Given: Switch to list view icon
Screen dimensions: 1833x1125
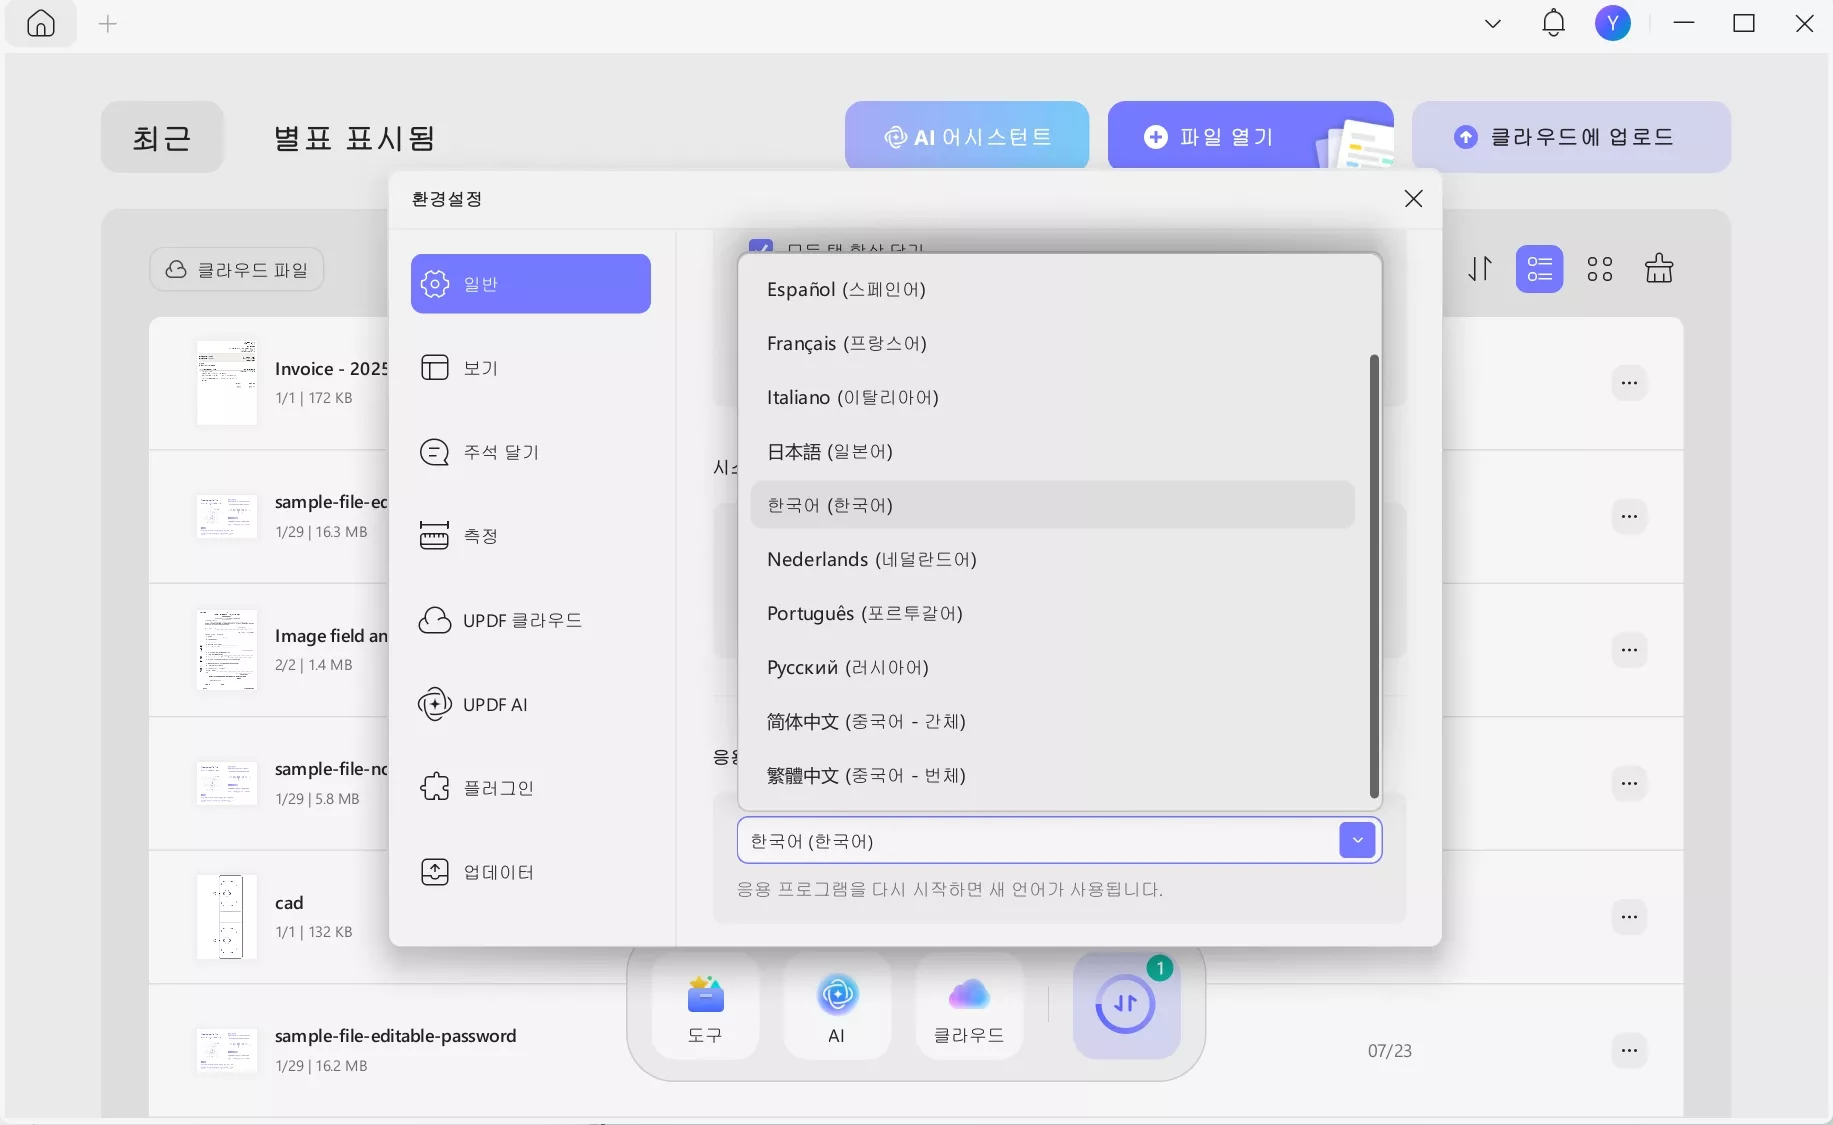Looking at the screenshot, I should (x=1539, y=269).
